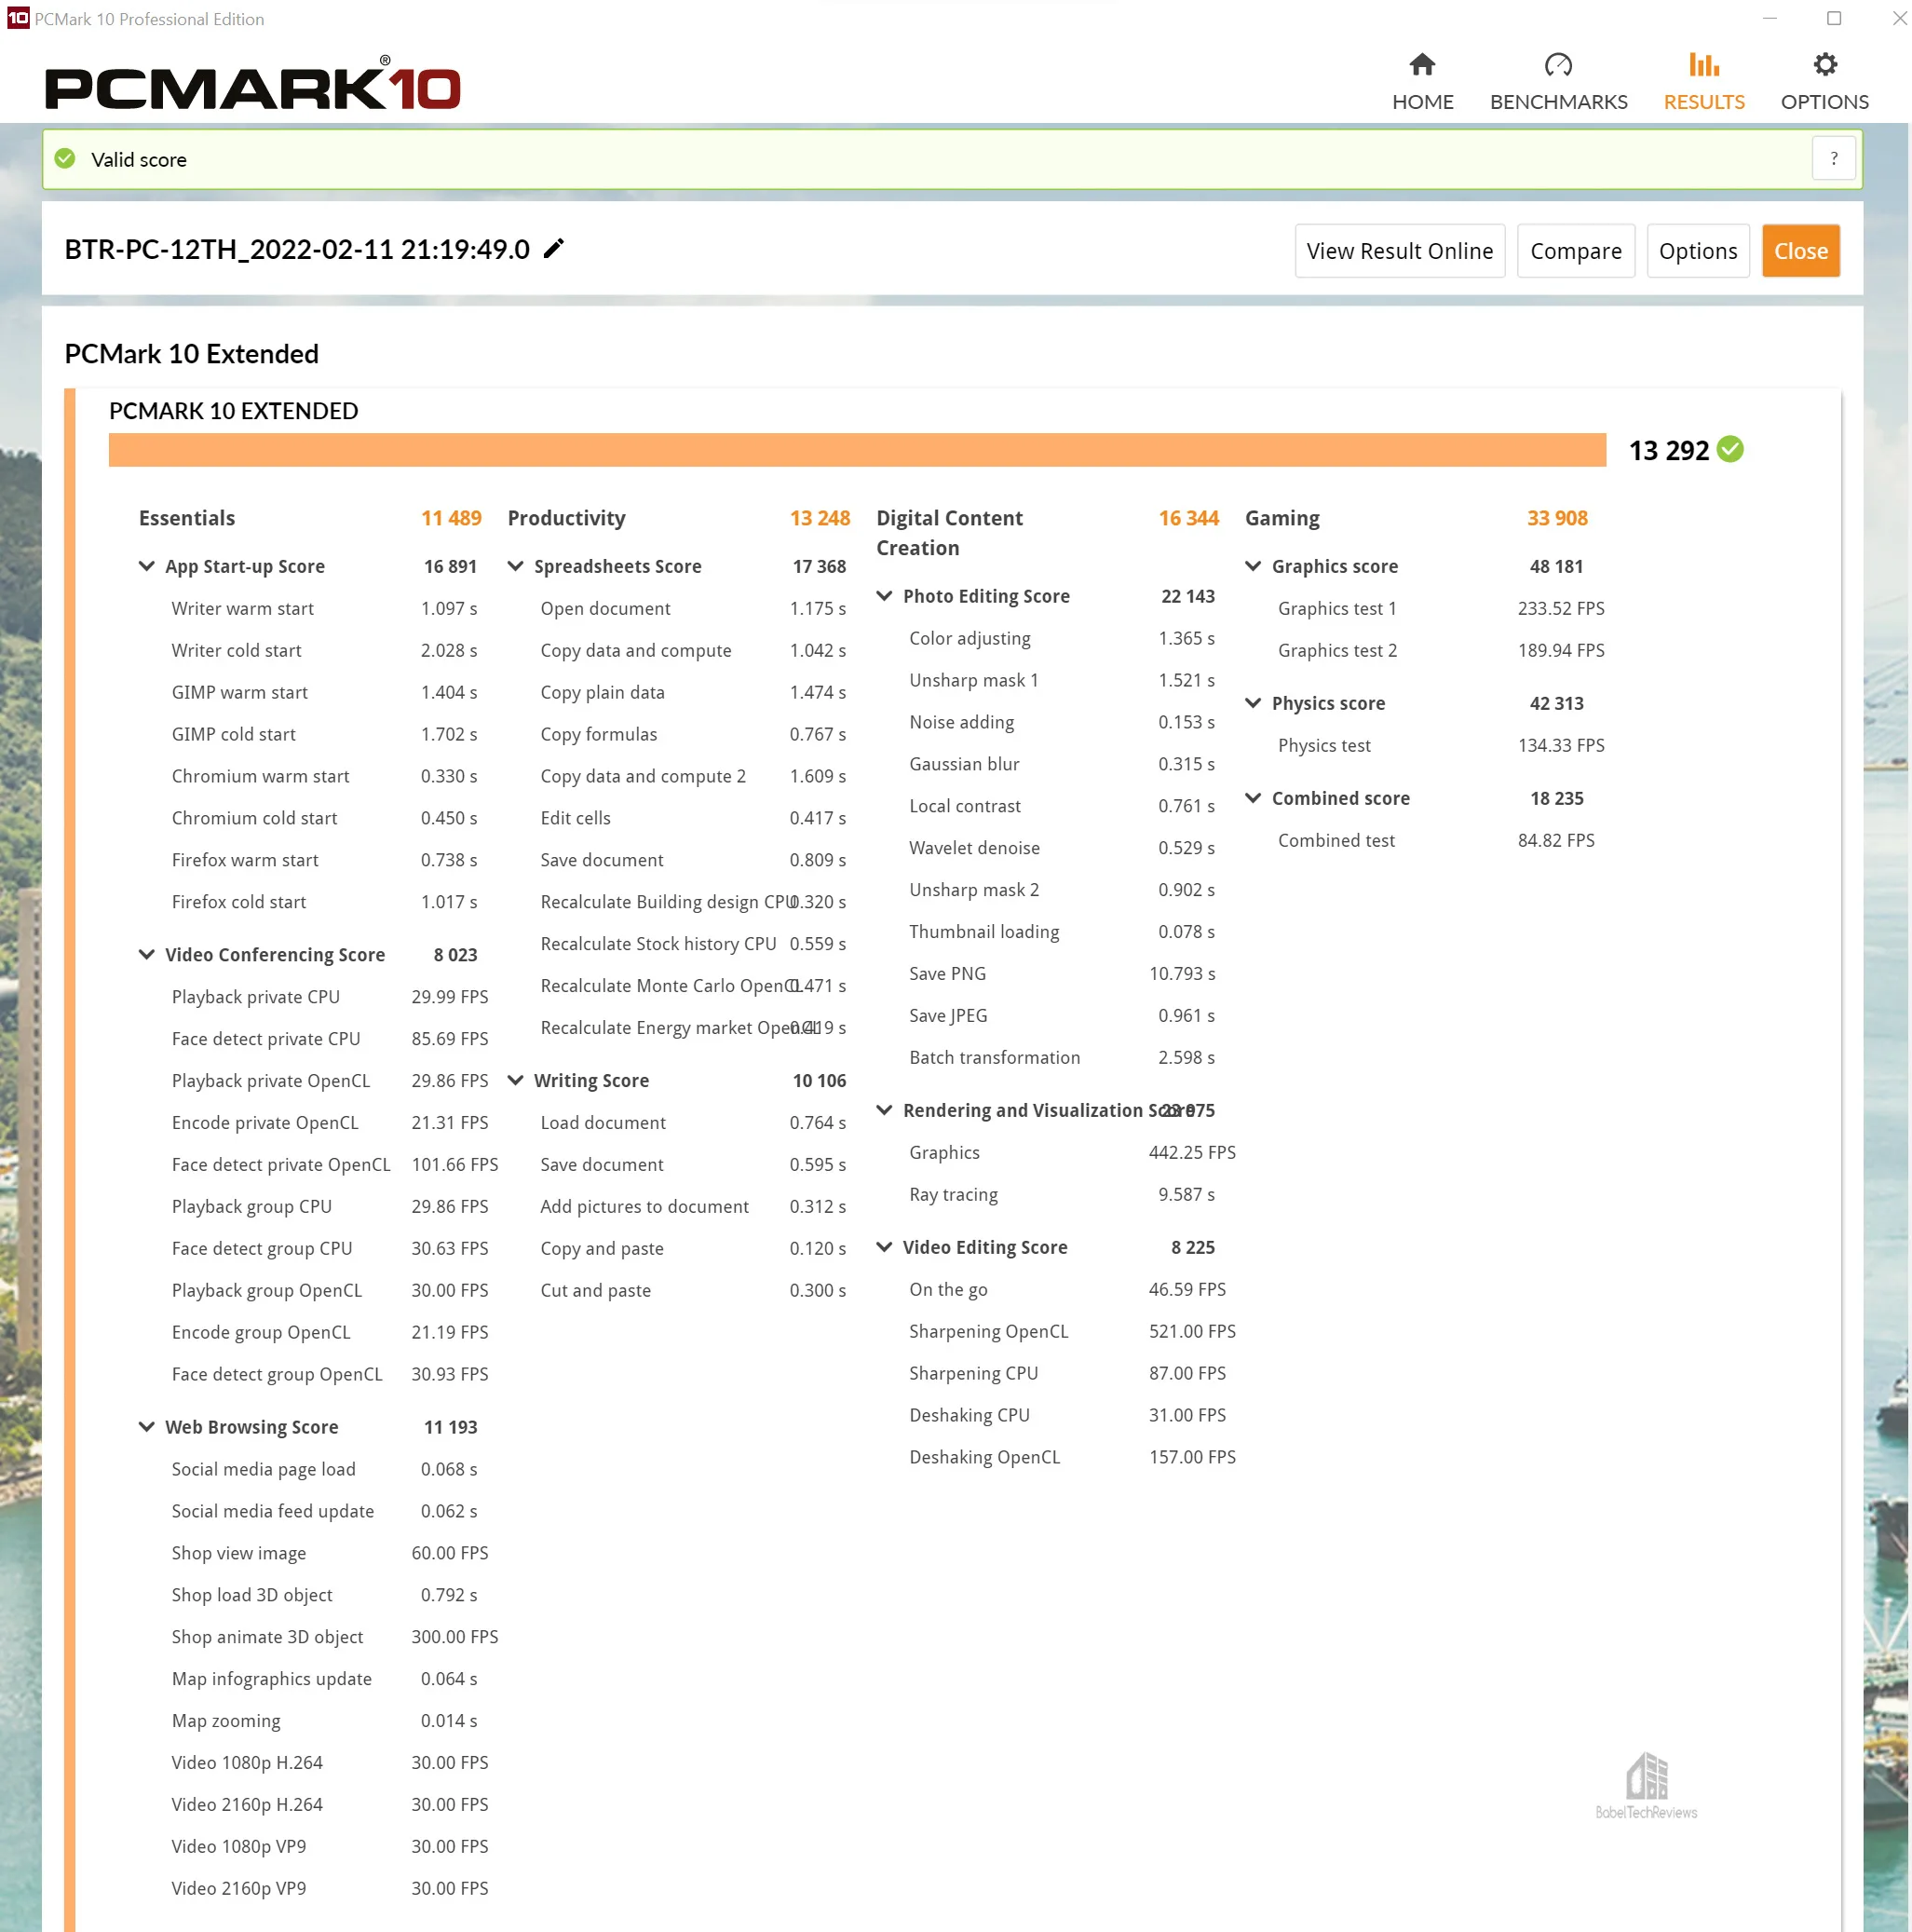Click the Writer warm start row
The image size is (1912, 1932).
click(x=324, y=609)
